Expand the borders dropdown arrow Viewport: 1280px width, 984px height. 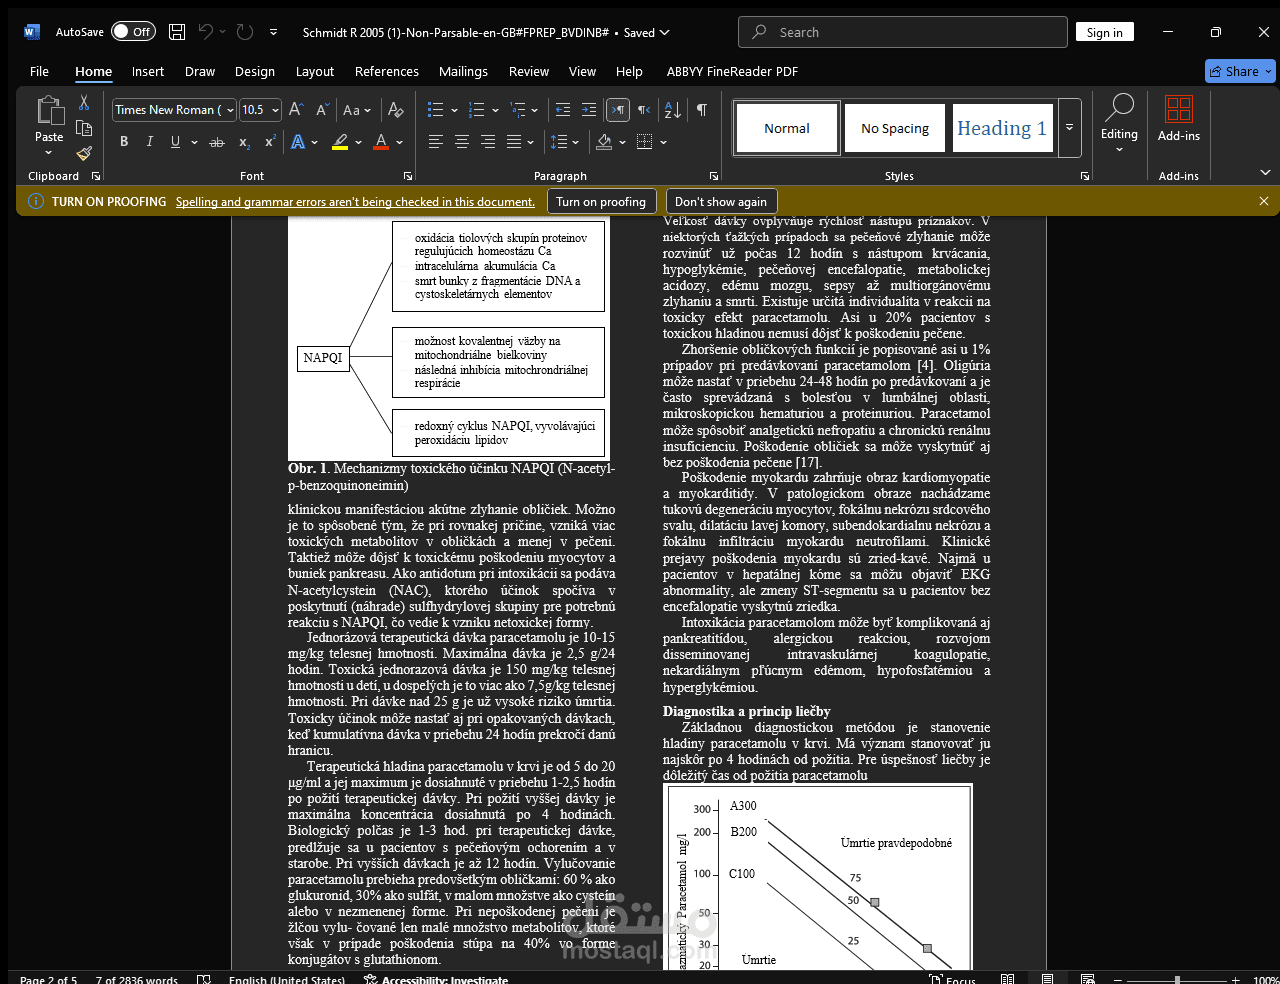click(663, 143)
